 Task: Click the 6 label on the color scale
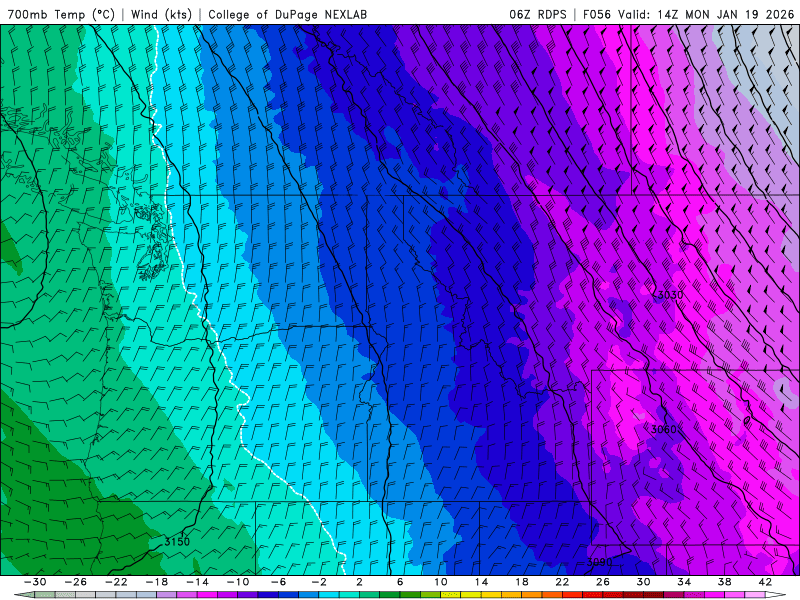[400, 582]
